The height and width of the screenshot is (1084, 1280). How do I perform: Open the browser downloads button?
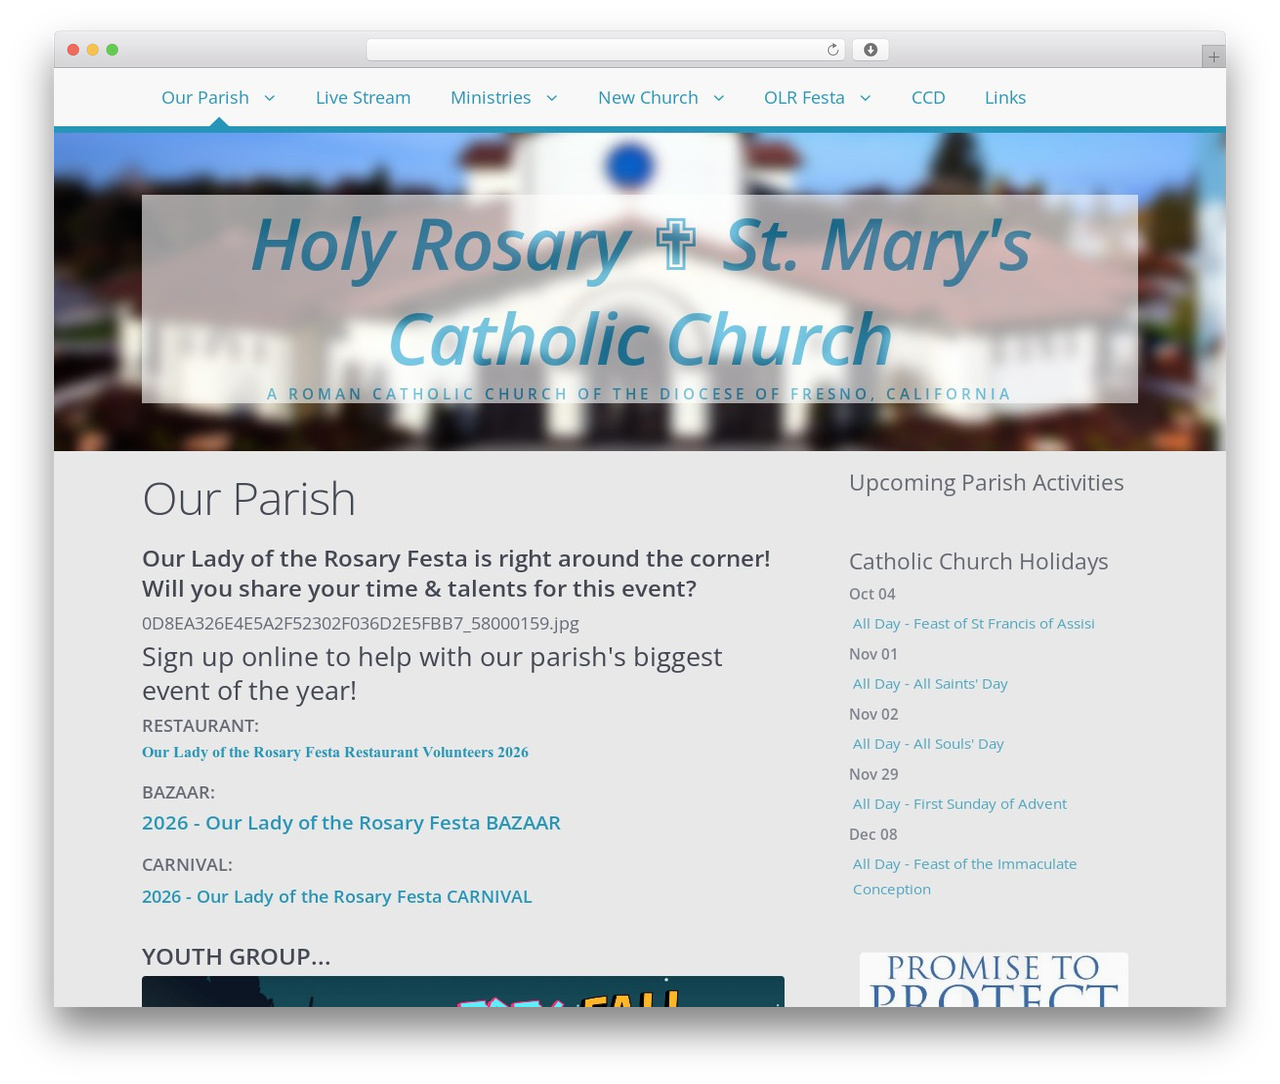click(870, 50)
